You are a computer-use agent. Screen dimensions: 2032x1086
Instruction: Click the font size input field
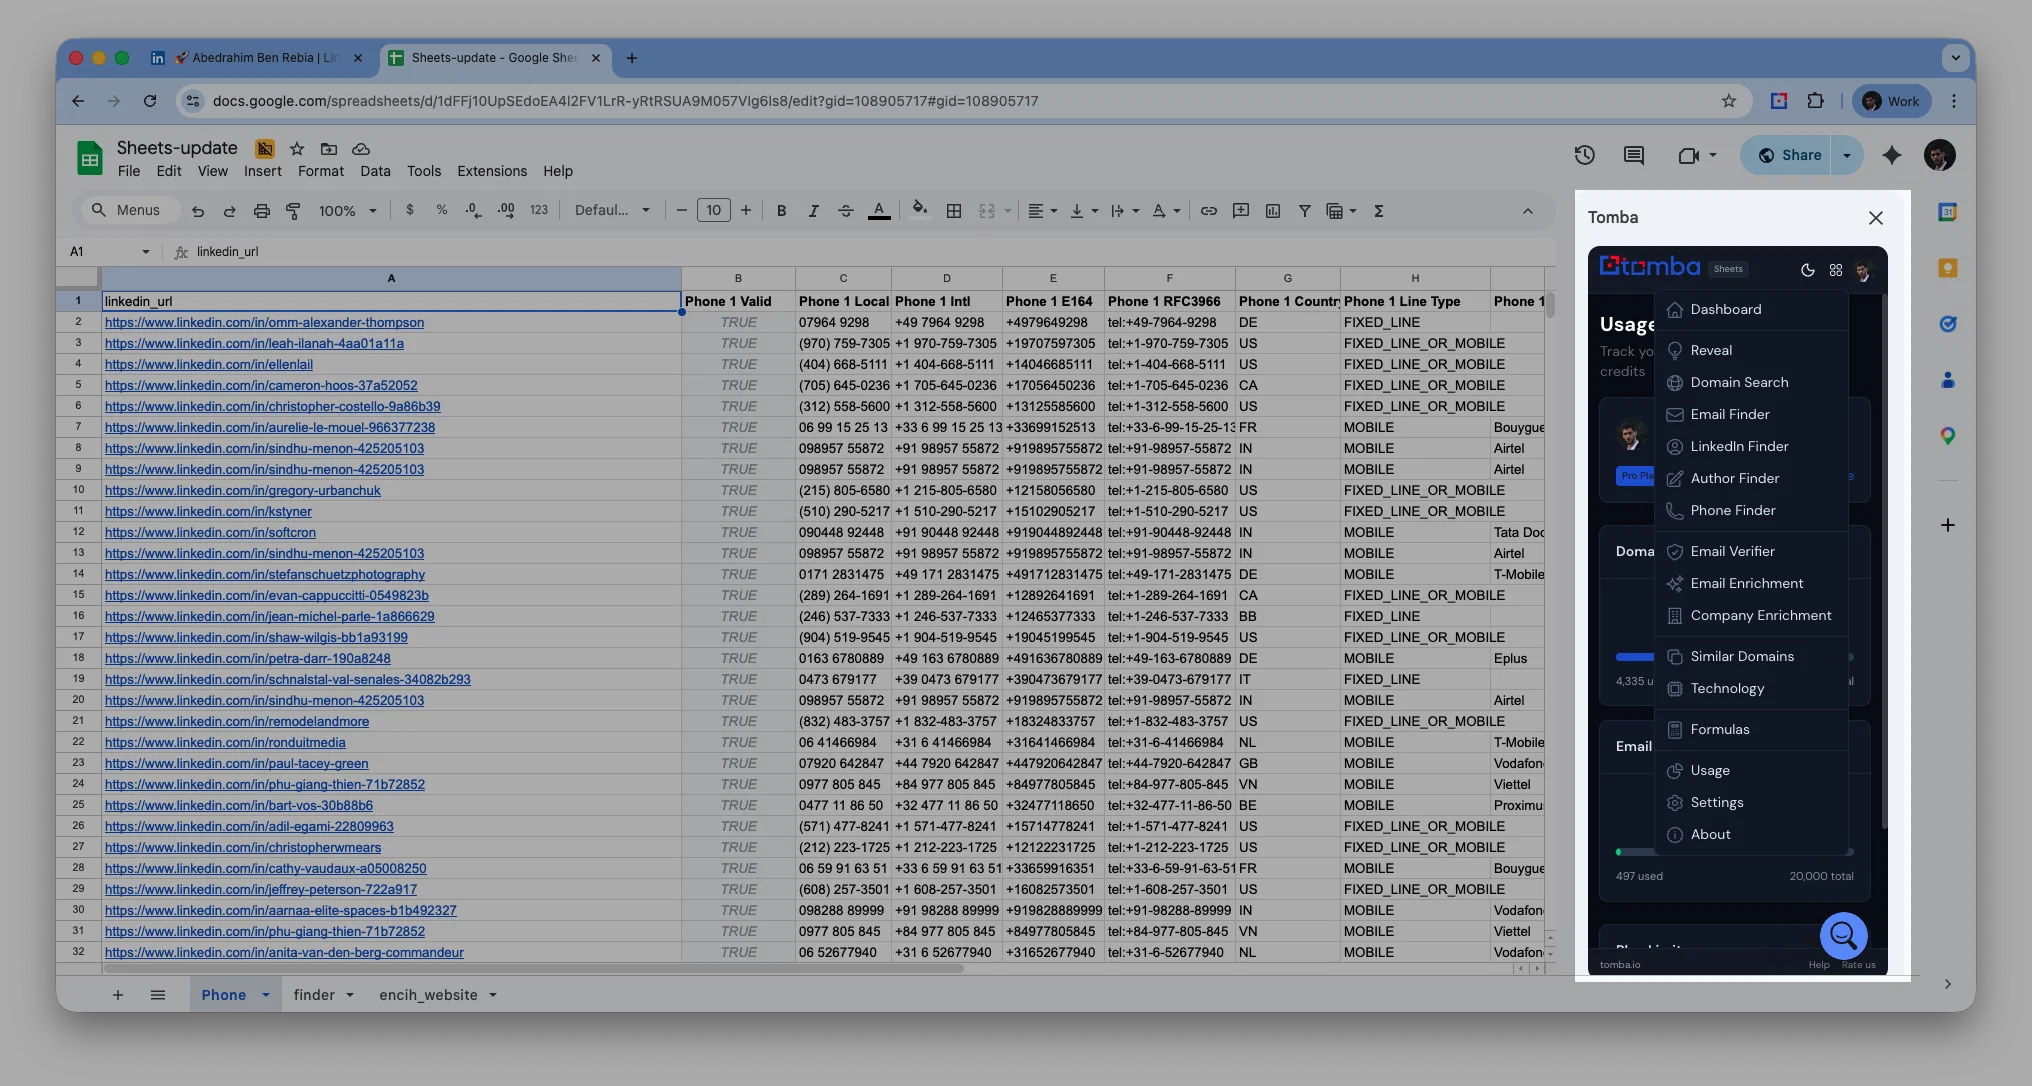713,211
